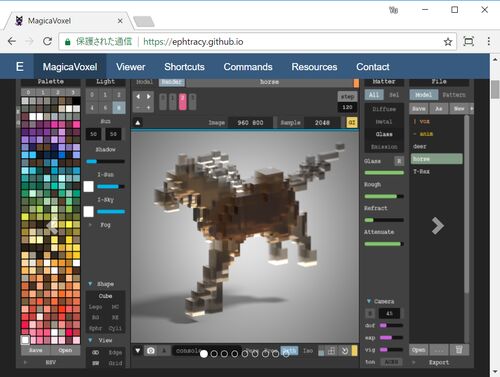Image resolution: width=500 pixels, height=377 pixels.
Task: Show previous carousel image with left chevron
Action: (x=52, y=227)
